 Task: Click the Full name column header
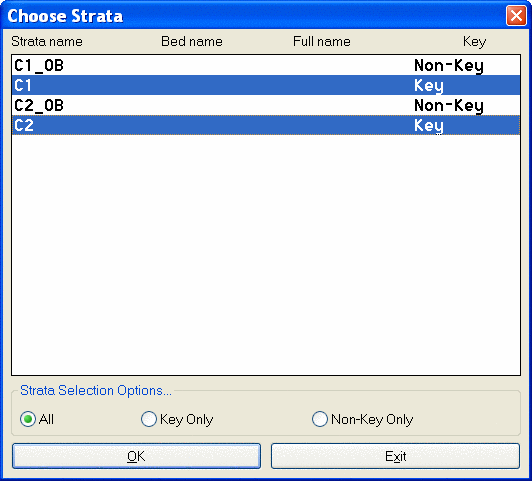(x=322, y=41)
